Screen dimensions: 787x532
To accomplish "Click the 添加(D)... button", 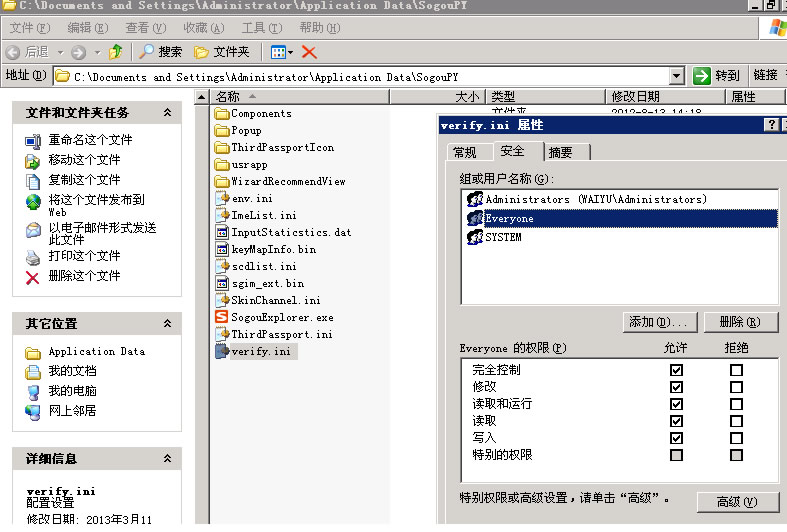I will pos(661,322).
